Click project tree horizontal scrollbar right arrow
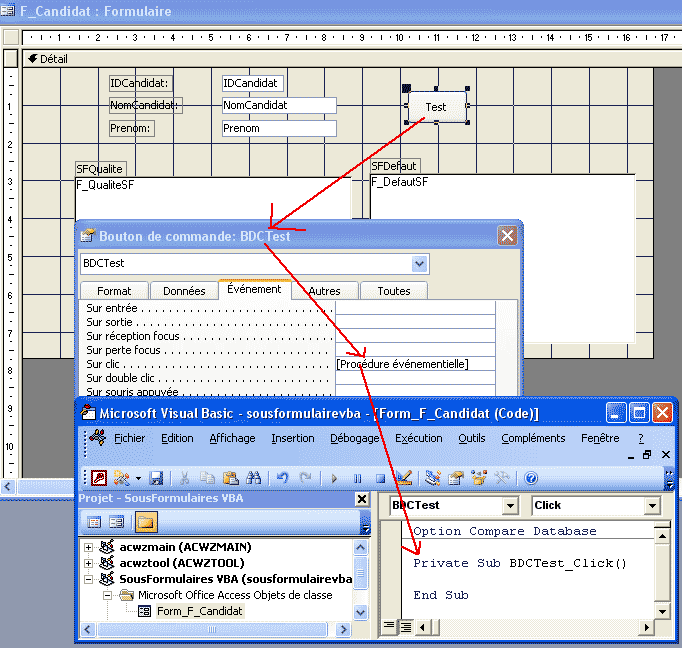The width and height of the screenshot is (682, 648). pos(343,629)
